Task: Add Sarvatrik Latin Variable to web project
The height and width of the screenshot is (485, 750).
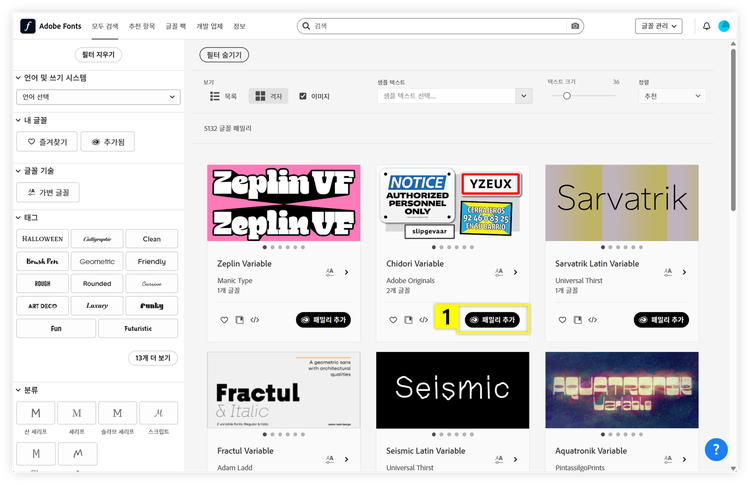Action: point(577,320)
